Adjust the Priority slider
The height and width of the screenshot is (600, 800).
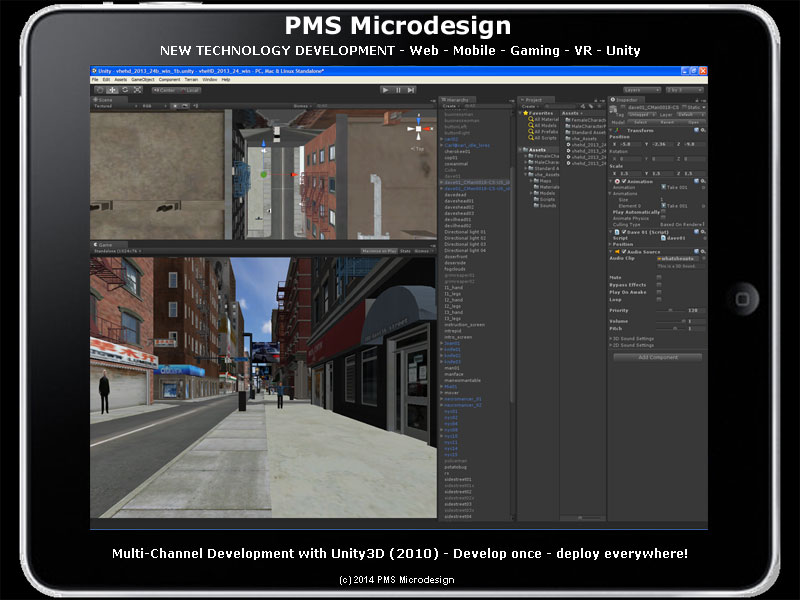670,310
